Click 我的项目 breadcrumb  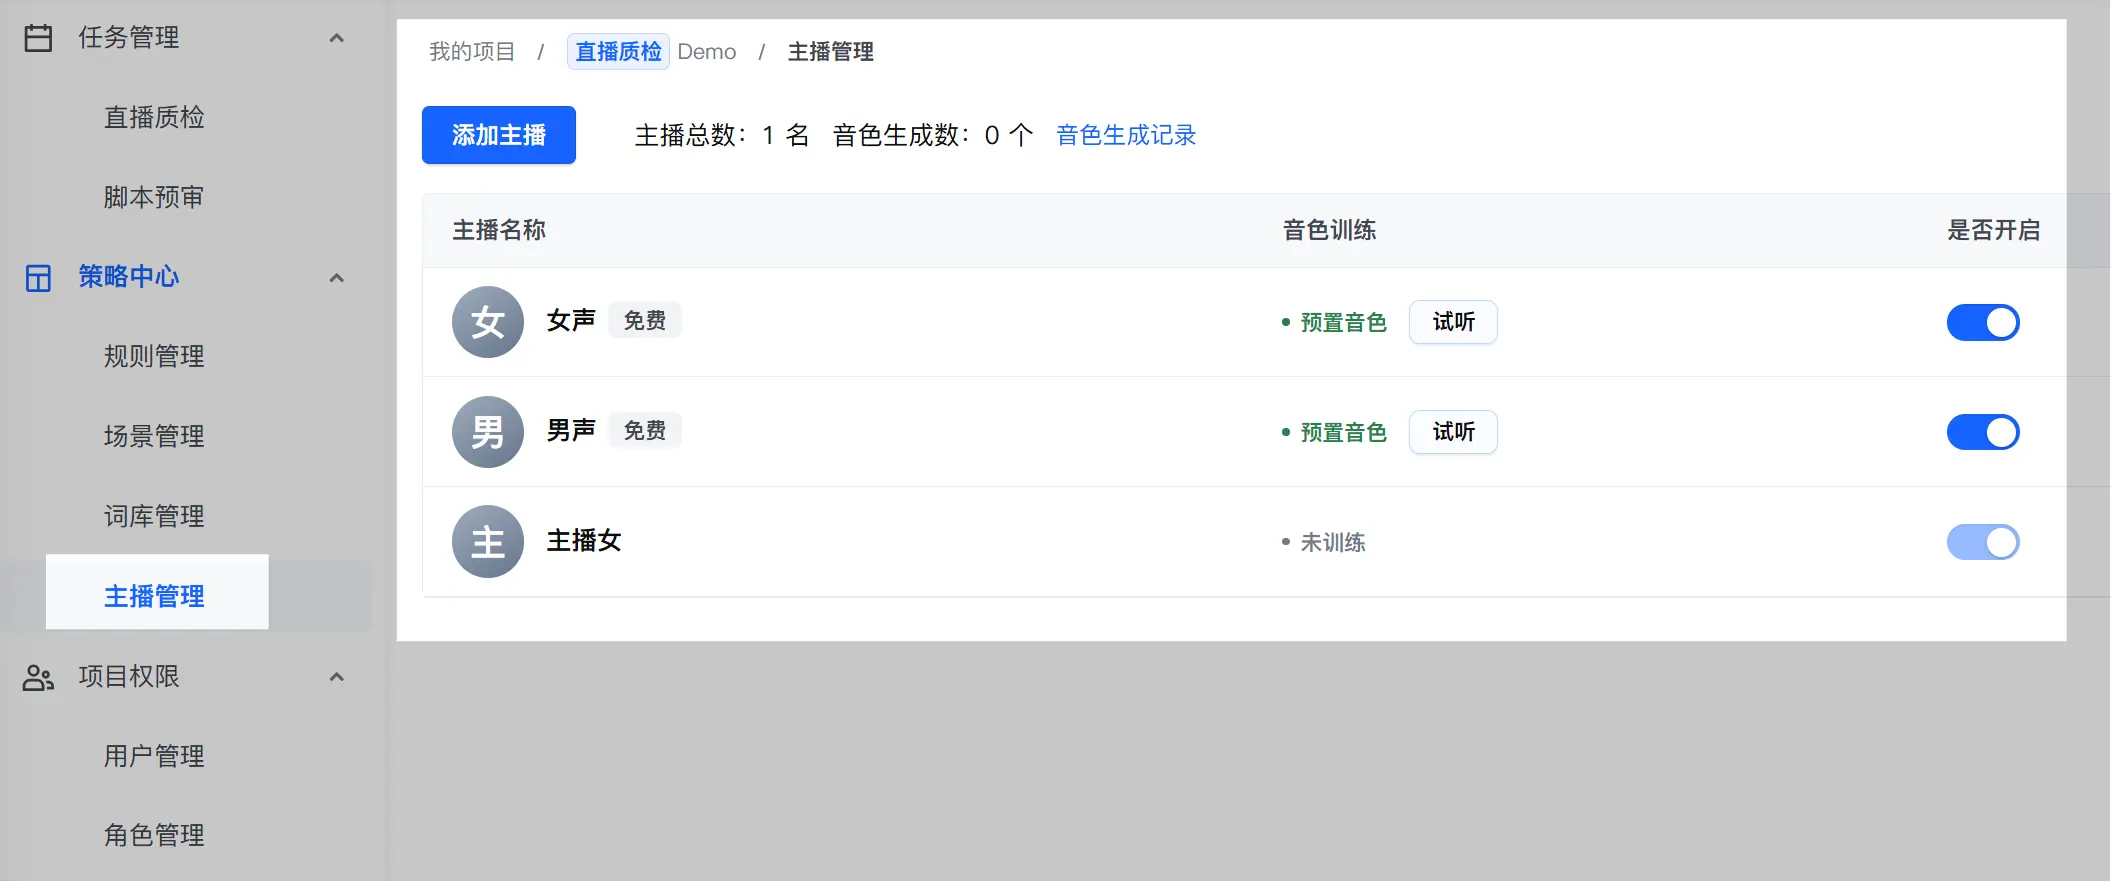(x=472, y=52)
